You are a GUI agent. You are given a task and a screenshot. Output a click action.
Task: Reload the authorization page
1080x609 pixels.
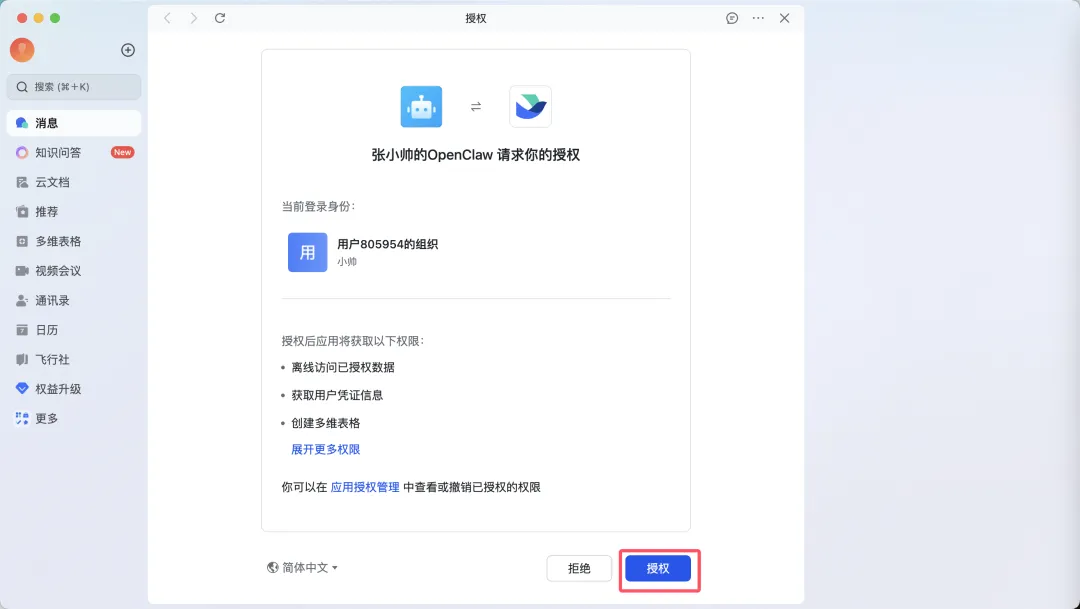point(220,18)
